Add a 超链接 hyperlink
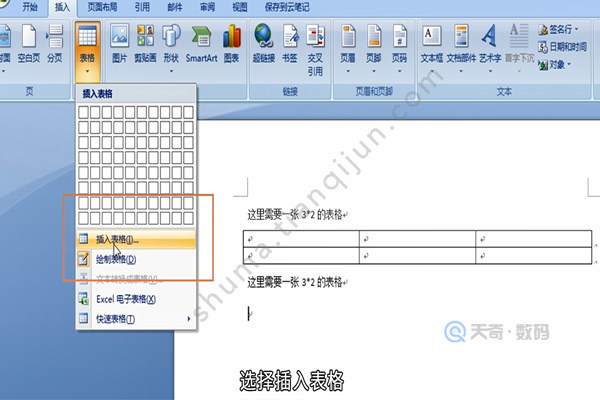Image resolution: width=600 pixels, height=400 pixels. coord(264,44)
